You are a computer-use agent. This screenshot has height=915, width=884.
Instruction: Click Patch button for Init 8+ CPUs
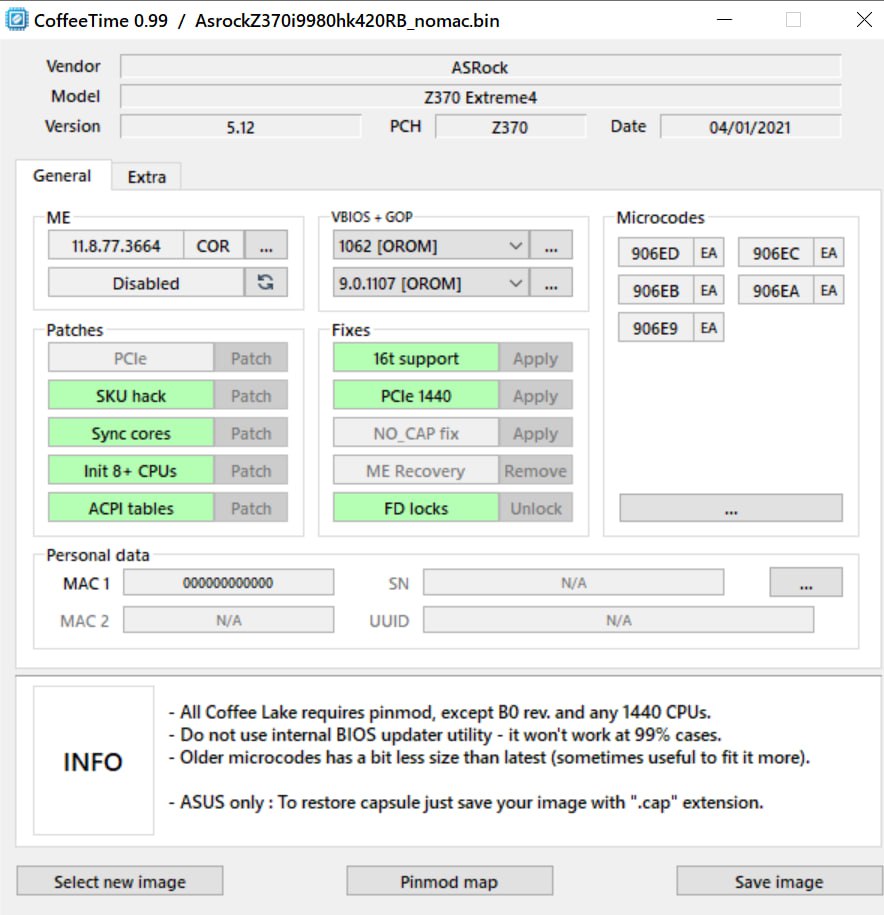pos(251,470)
